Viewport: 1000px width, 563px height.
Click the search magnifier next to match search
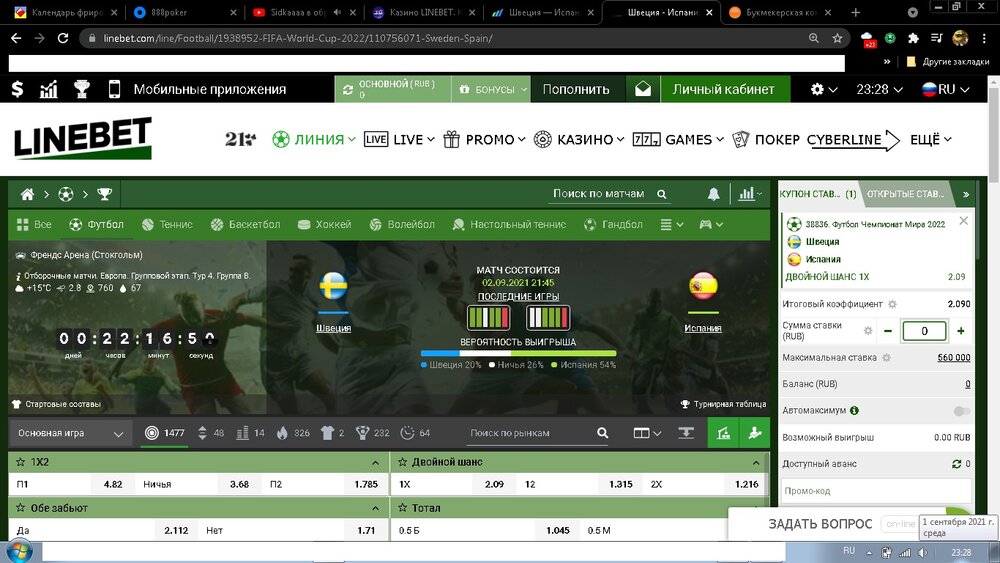pos(662,194)
